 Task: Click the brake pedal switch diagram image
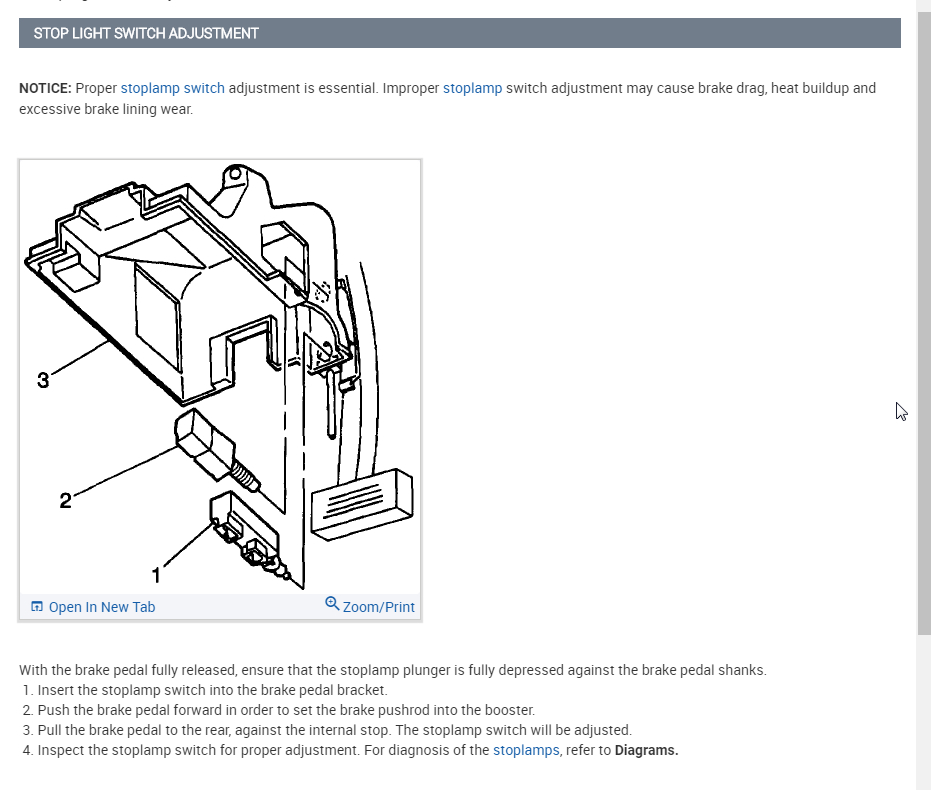coord(220,377)
